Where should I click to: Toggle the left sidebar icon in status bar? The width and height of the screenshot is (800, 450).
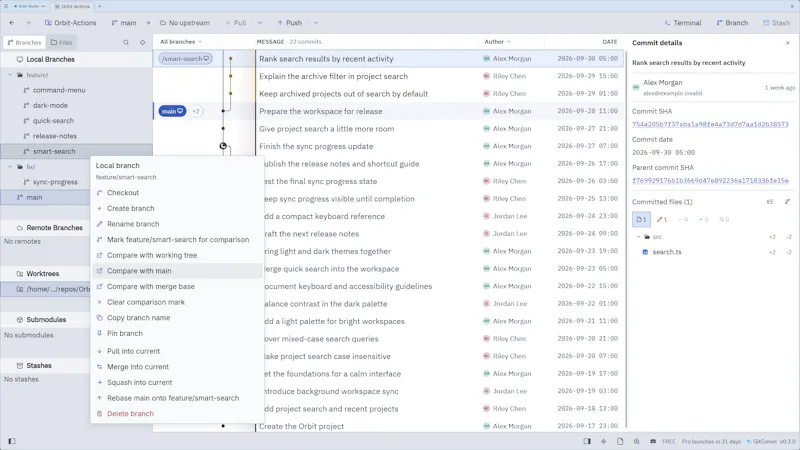12,441
